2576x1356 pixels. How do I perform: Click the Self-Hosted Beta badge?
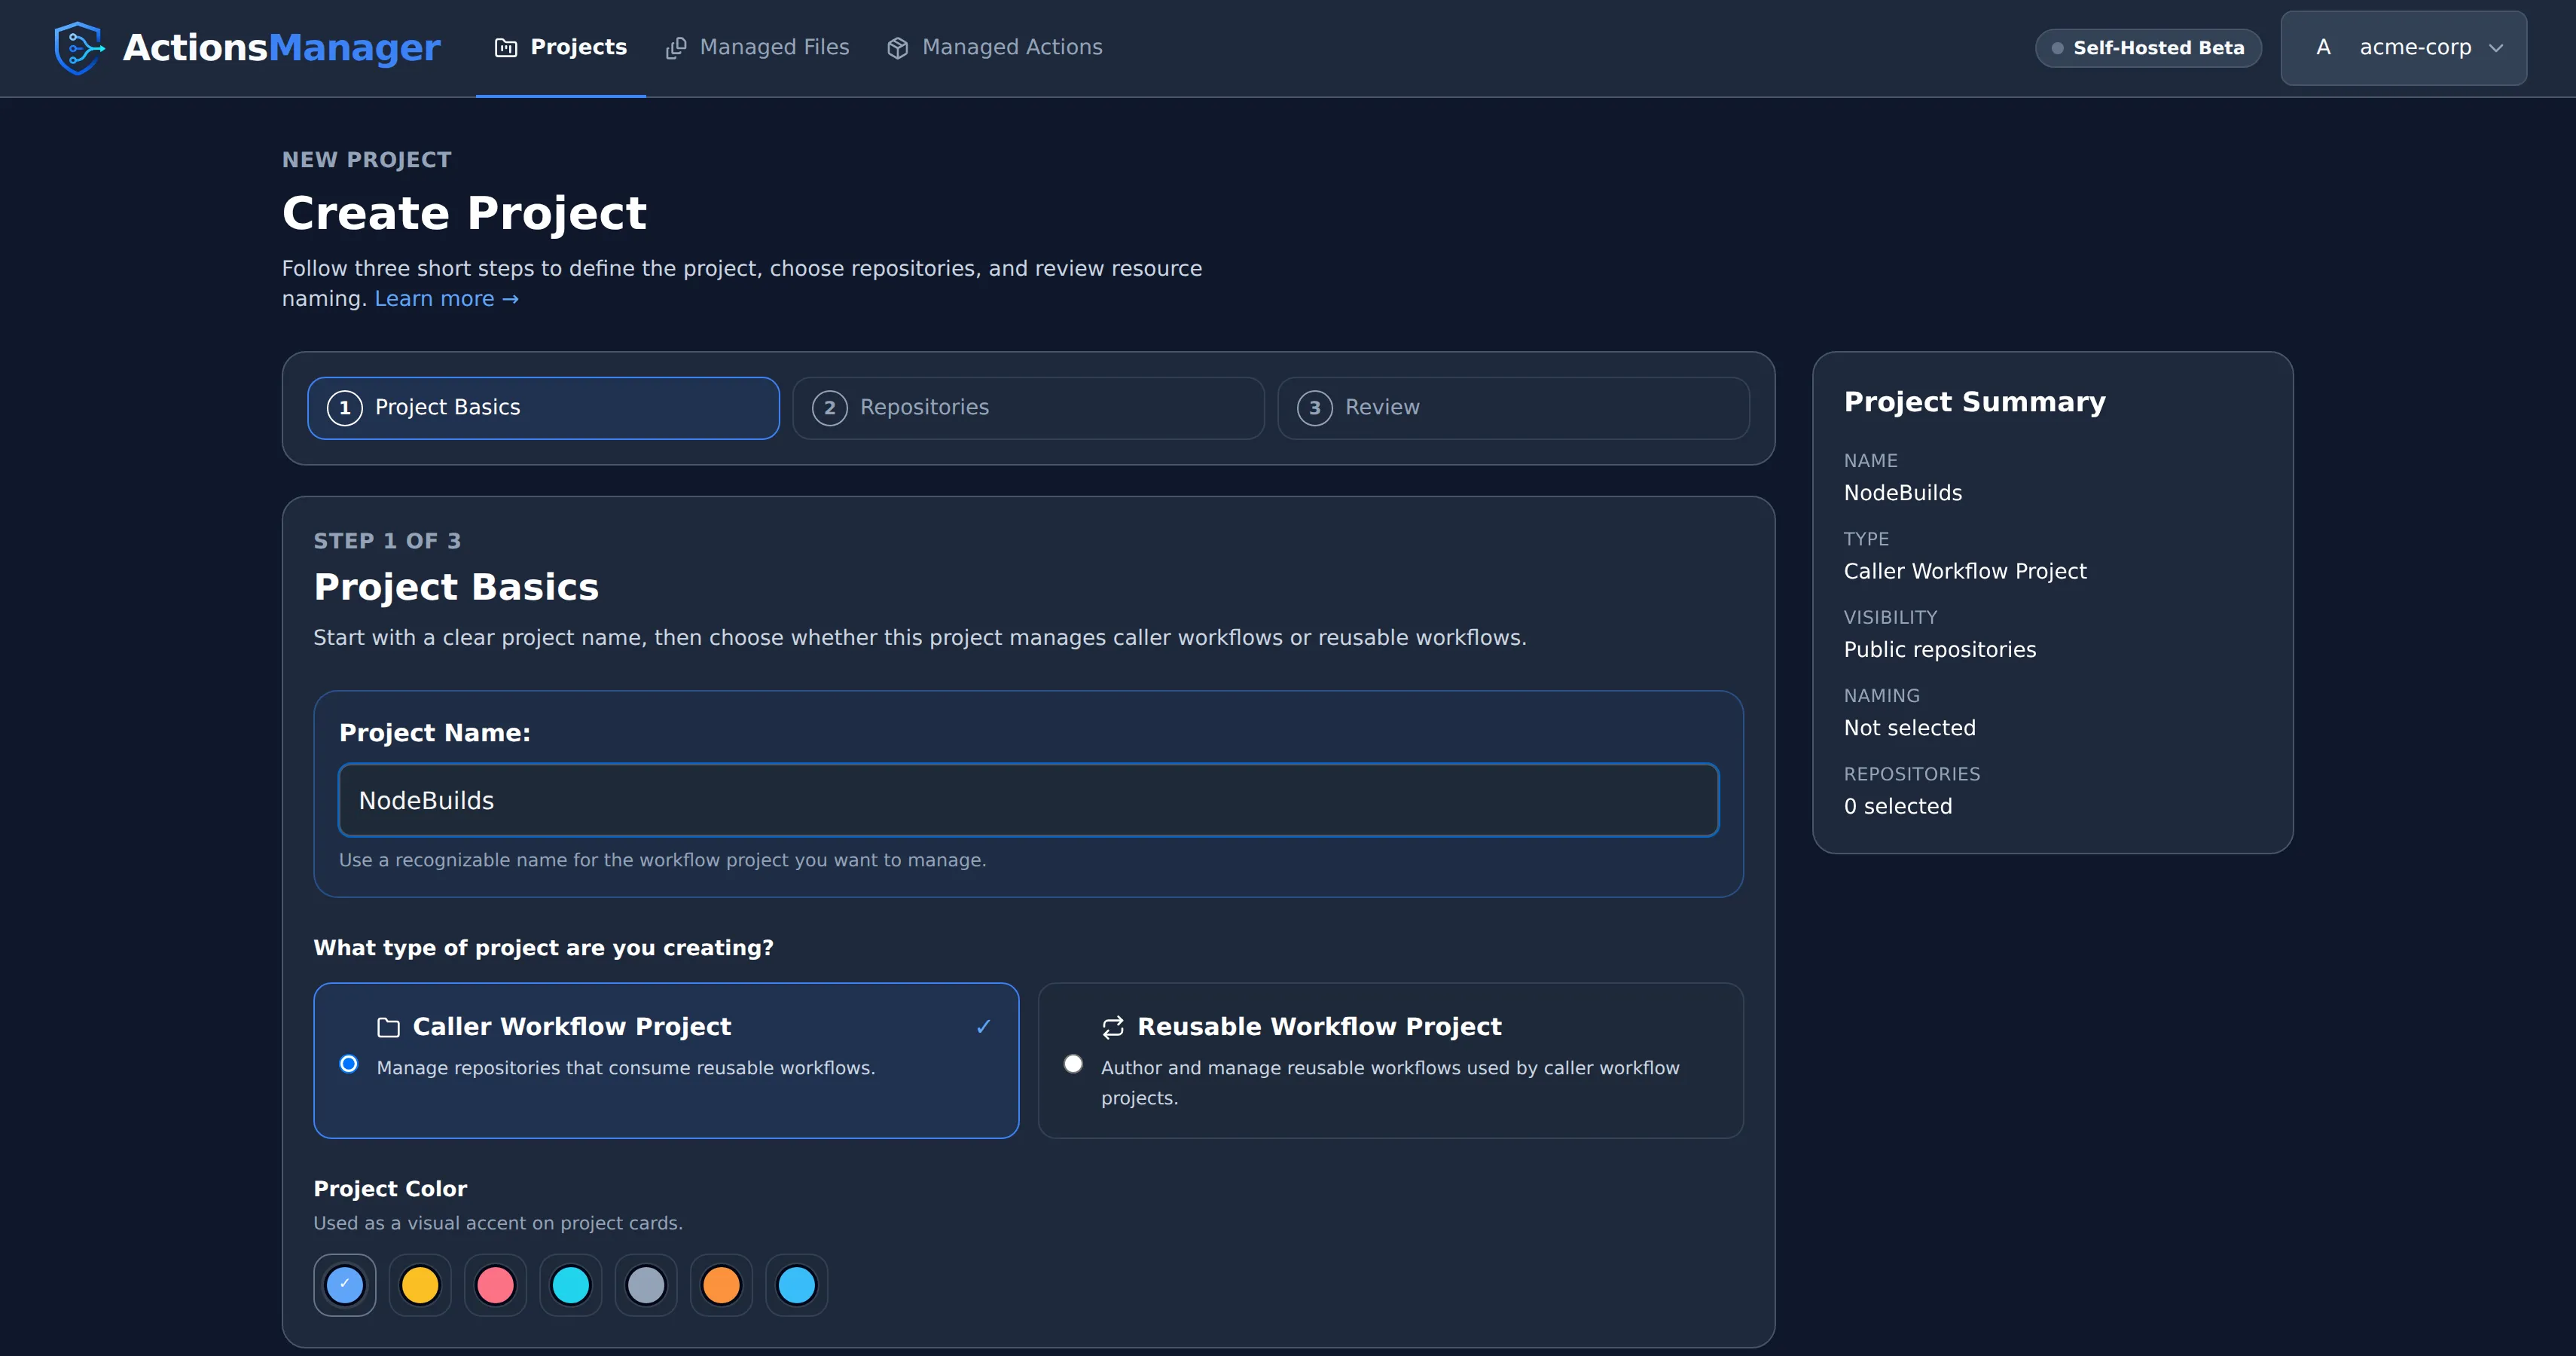tap(2148, 48)
